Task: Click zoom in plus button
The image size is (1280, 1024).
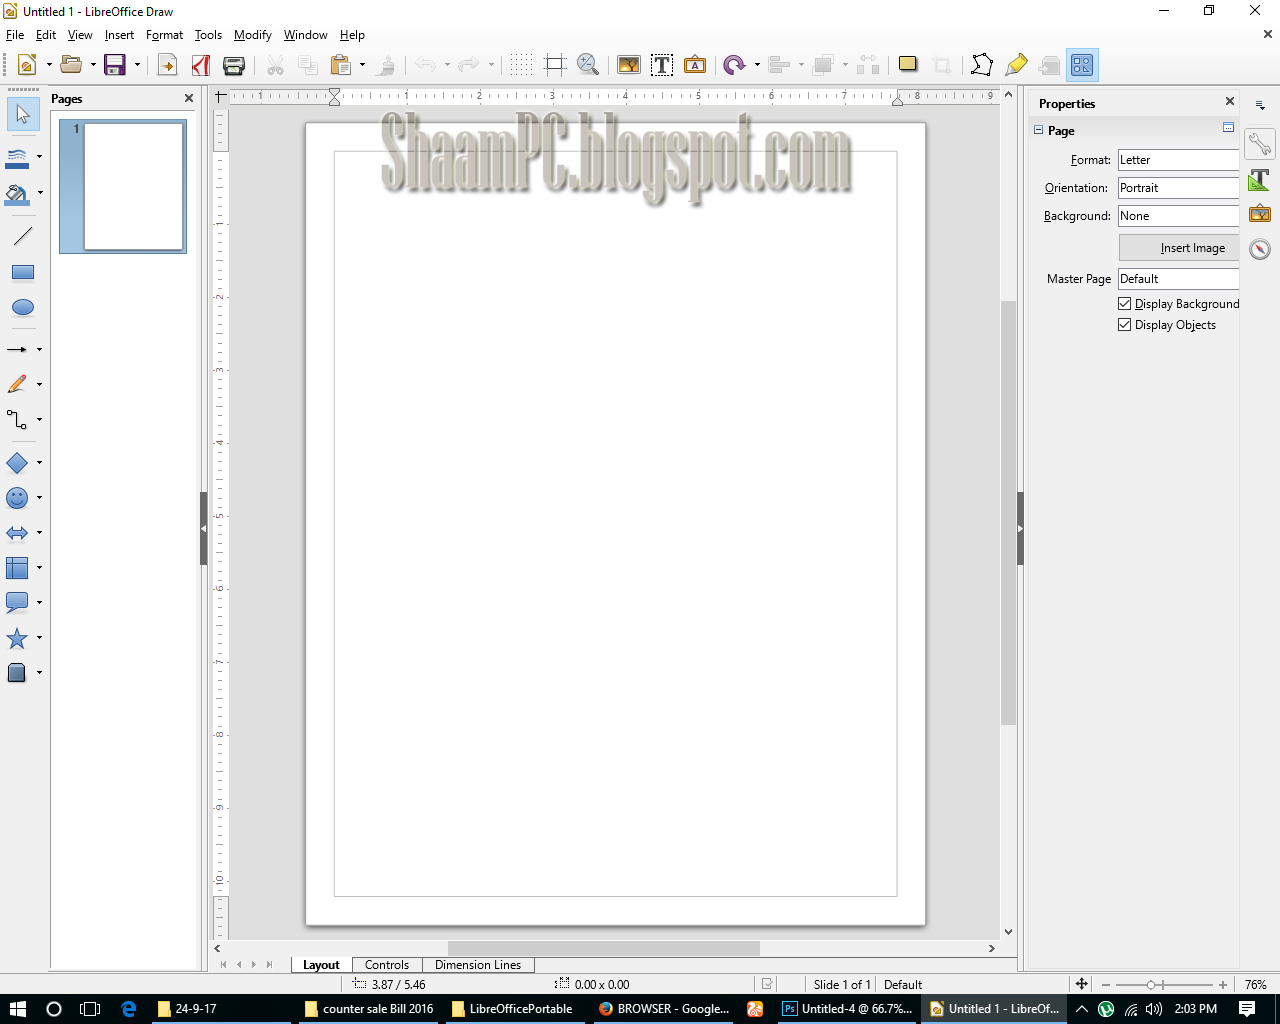Action: [1222, 985]
